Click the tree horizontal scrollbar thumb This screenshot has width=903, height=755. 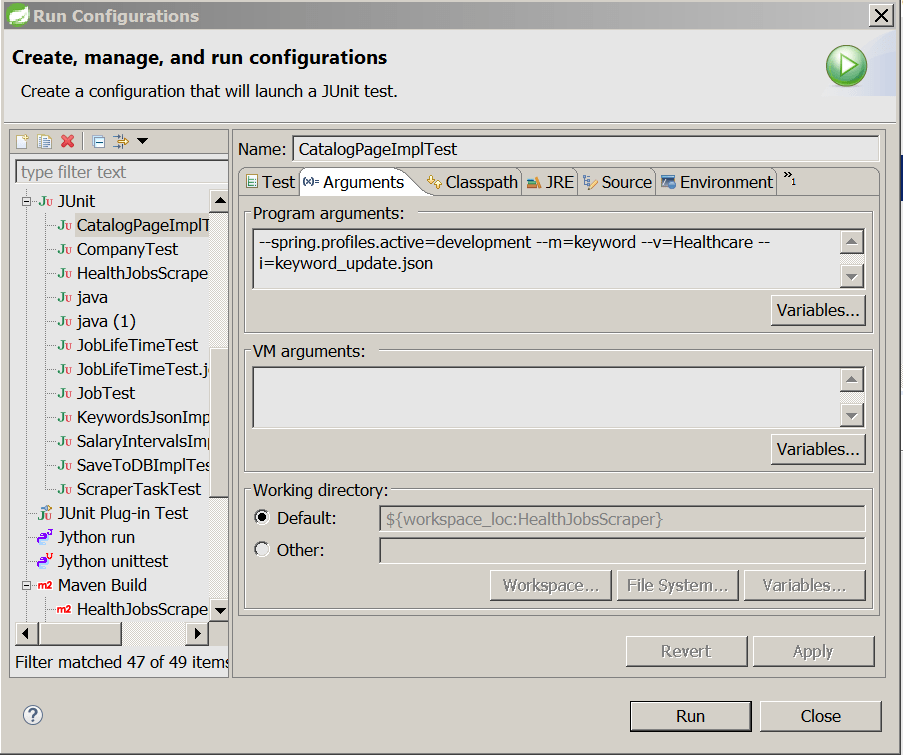(79, 633)
